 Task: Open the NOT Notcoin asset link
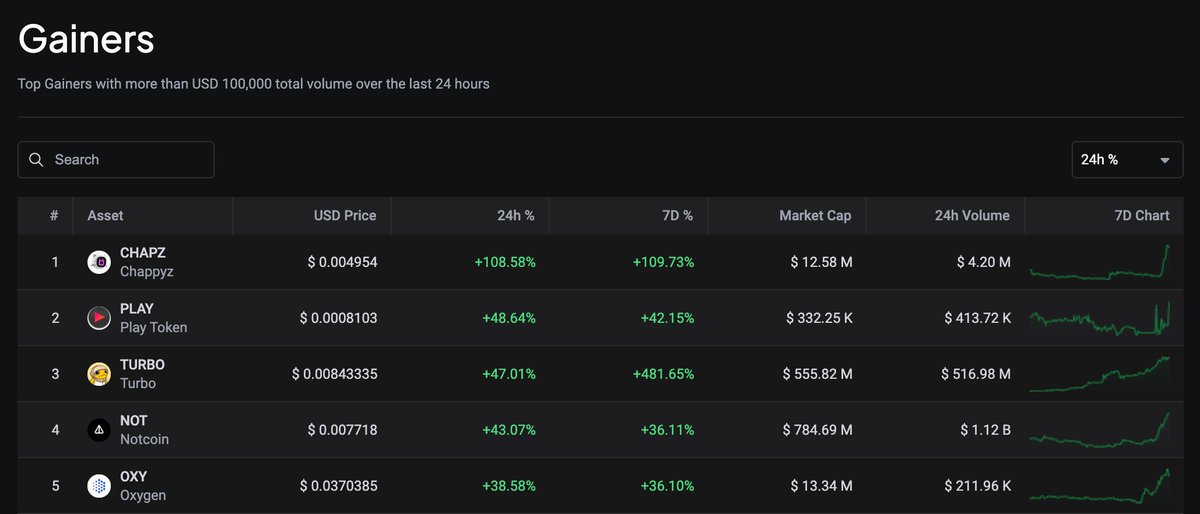point(144,430)
